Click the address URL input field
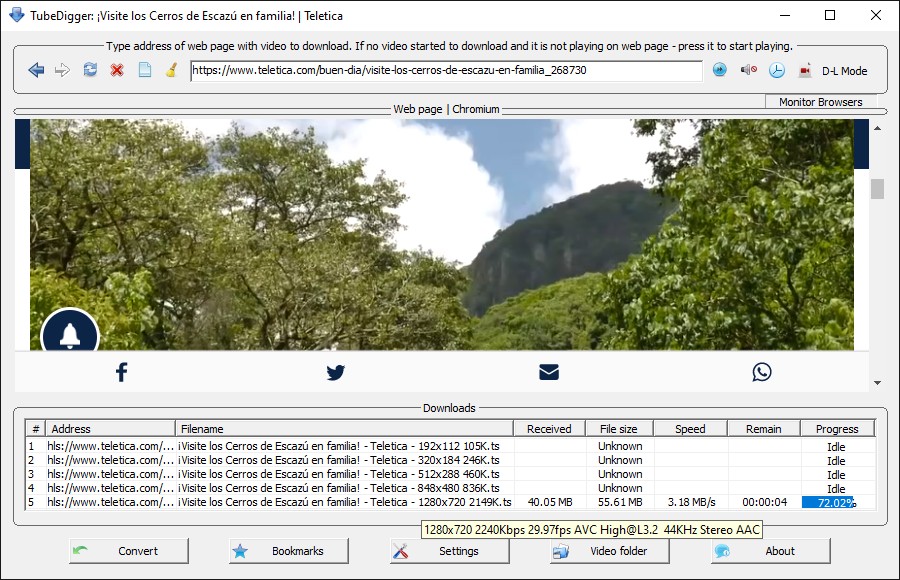 coord(446,71)
